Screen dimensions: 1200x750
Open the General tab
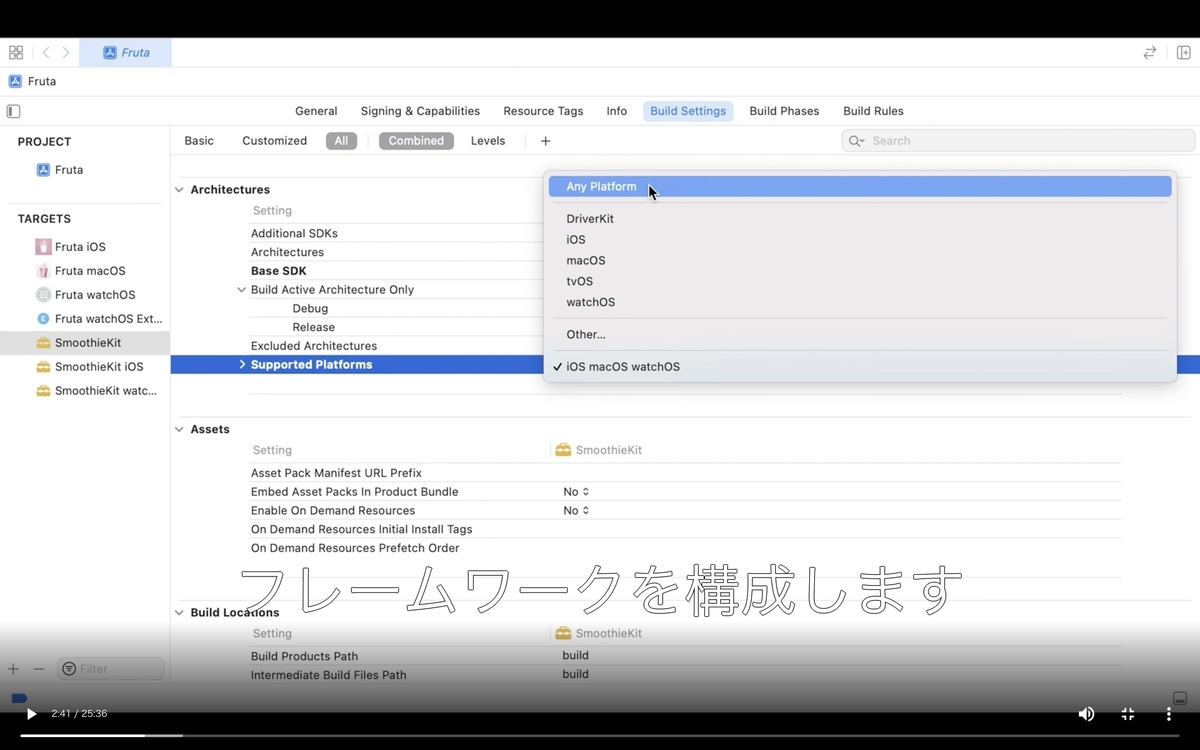click(x=316, y=111)
